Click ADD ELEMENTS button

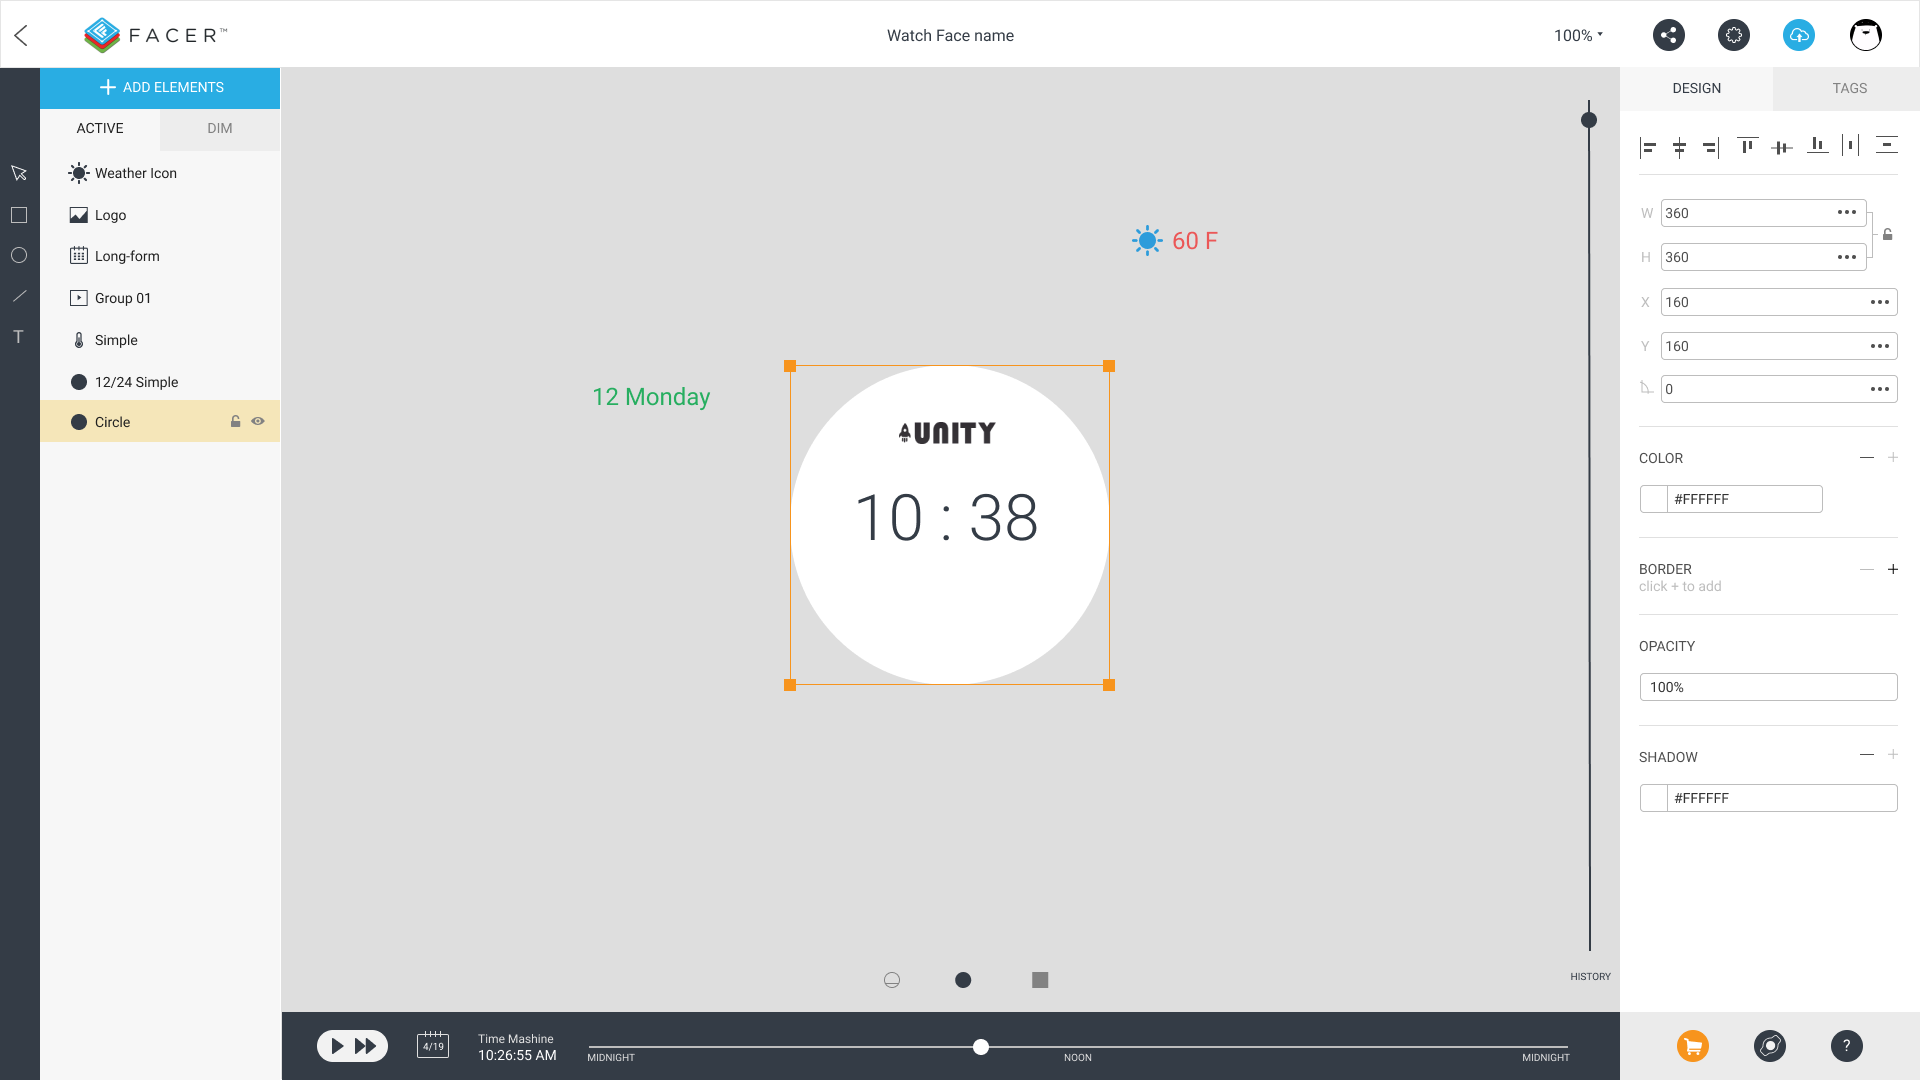tap(160, 86)
